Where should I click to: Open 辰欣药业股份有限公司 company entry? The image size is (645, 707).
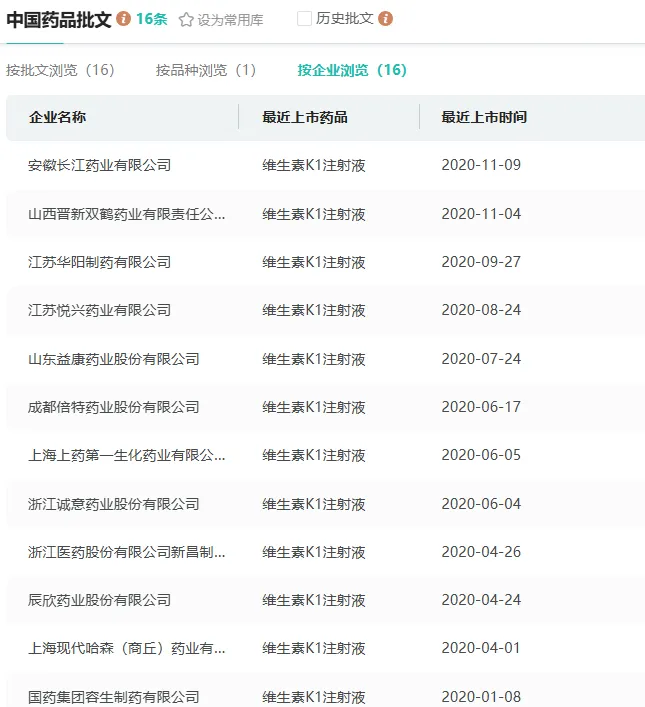[x=100, y=600]
